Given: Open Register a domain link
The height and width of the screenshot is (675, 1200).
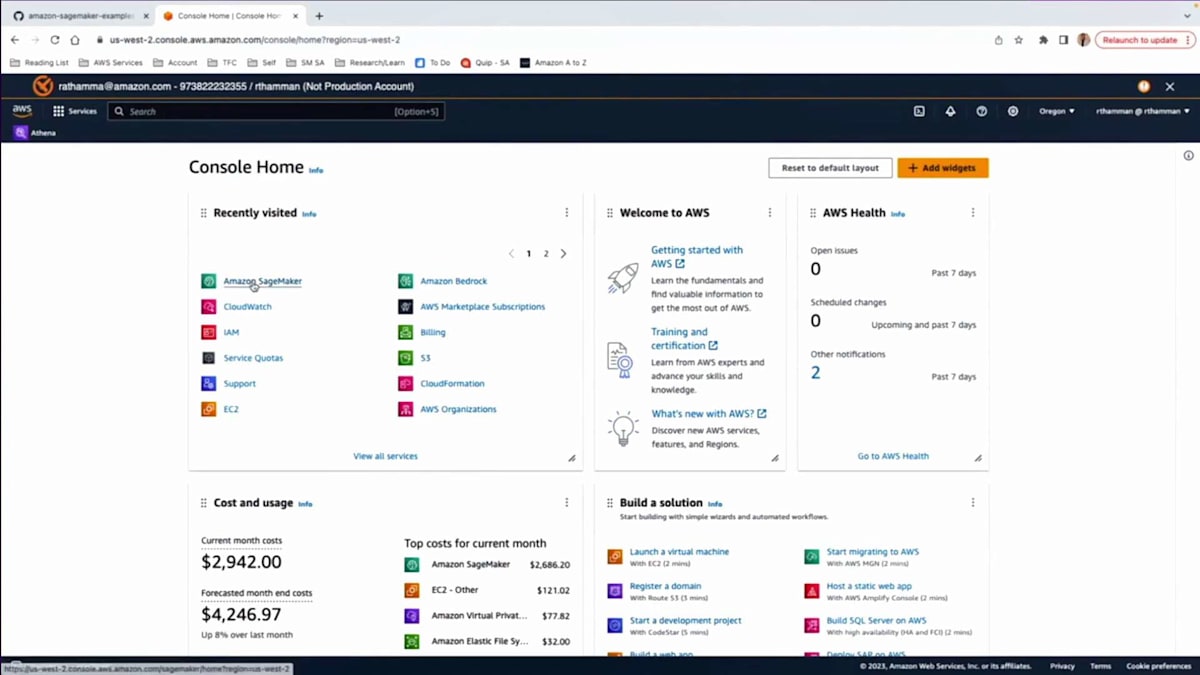Looking at the screenshot, I should click(665, 586).
